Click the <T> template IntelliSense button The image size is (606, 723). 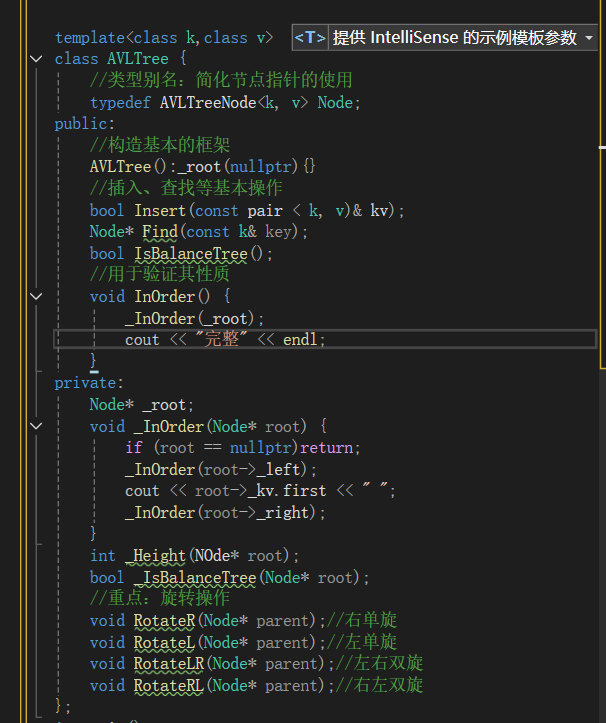point(310,38)
